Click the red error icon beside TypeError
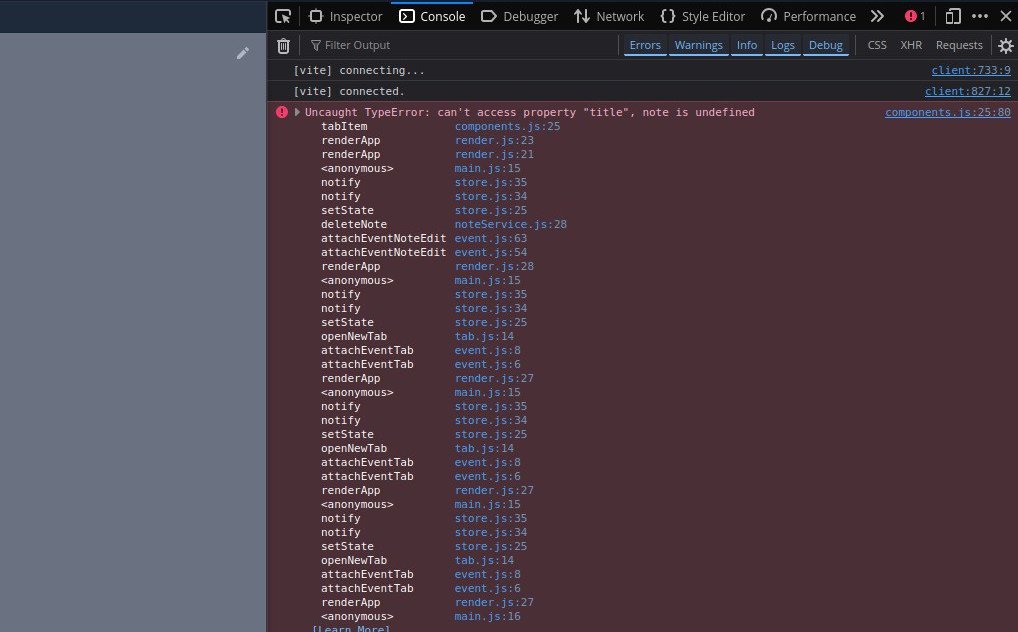Screen dimensions: 1018x632 pos(282,112)
